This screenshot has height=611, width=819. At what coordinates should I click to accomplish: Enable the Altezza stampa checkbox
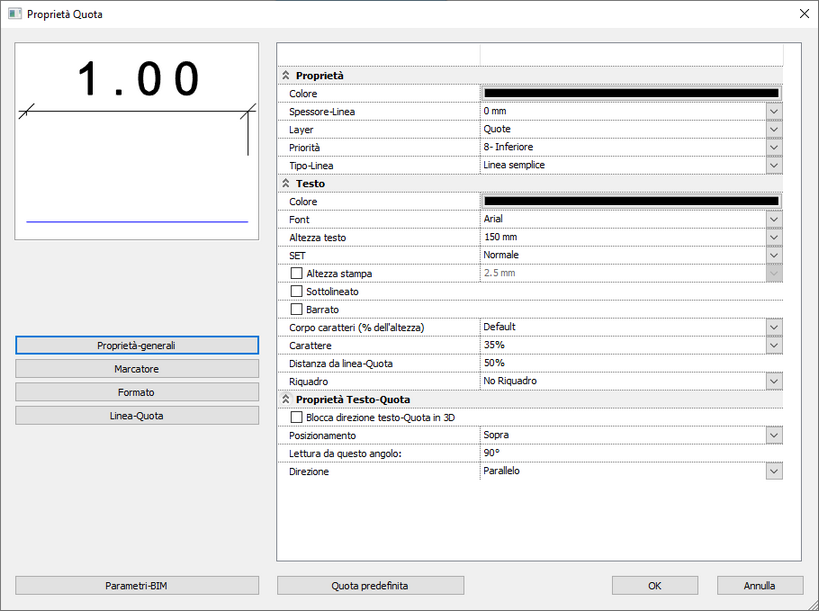[296, 273]
